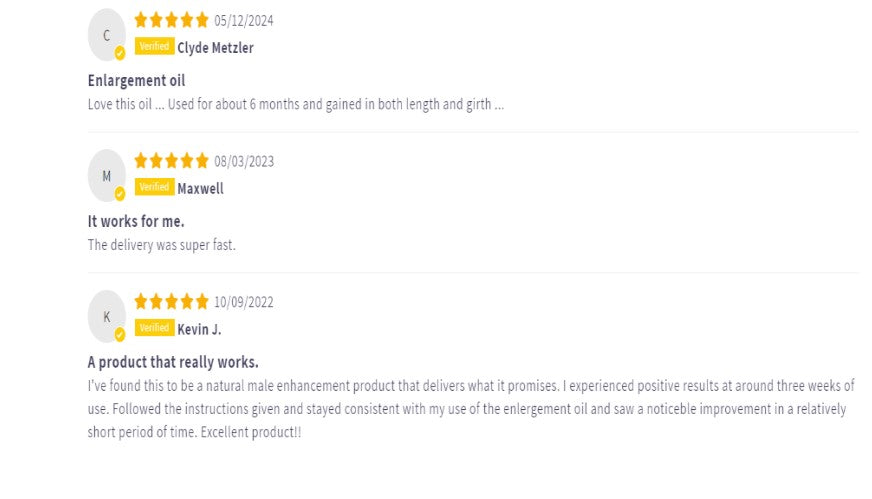Click the star rating on Kevin J.'s review
This screenshot has height=499, width=872.
(171, 302)
